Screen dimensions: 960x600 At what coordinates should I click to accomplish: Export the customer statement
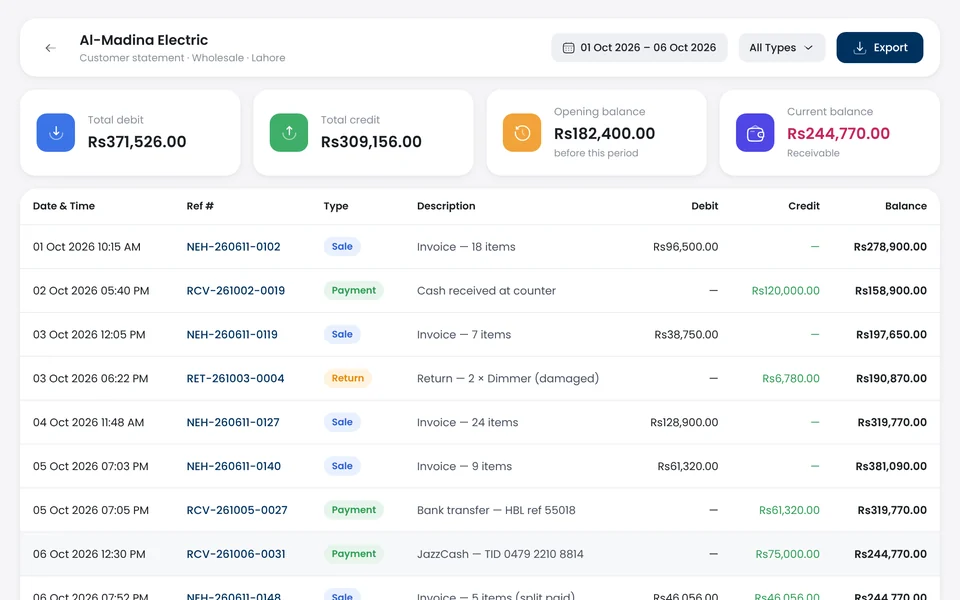pos(880,48)
